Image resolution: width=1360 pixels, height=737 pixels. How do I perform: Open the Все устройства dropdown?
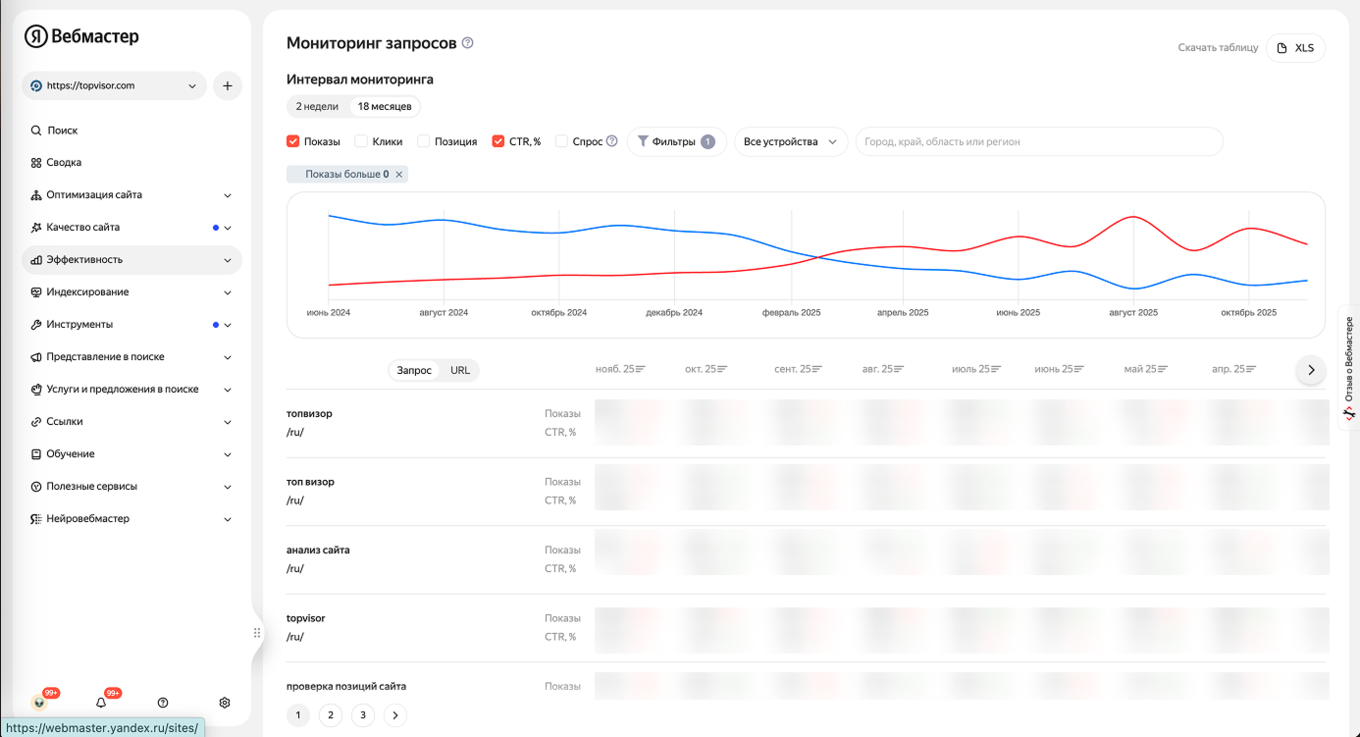pos(790,142)
